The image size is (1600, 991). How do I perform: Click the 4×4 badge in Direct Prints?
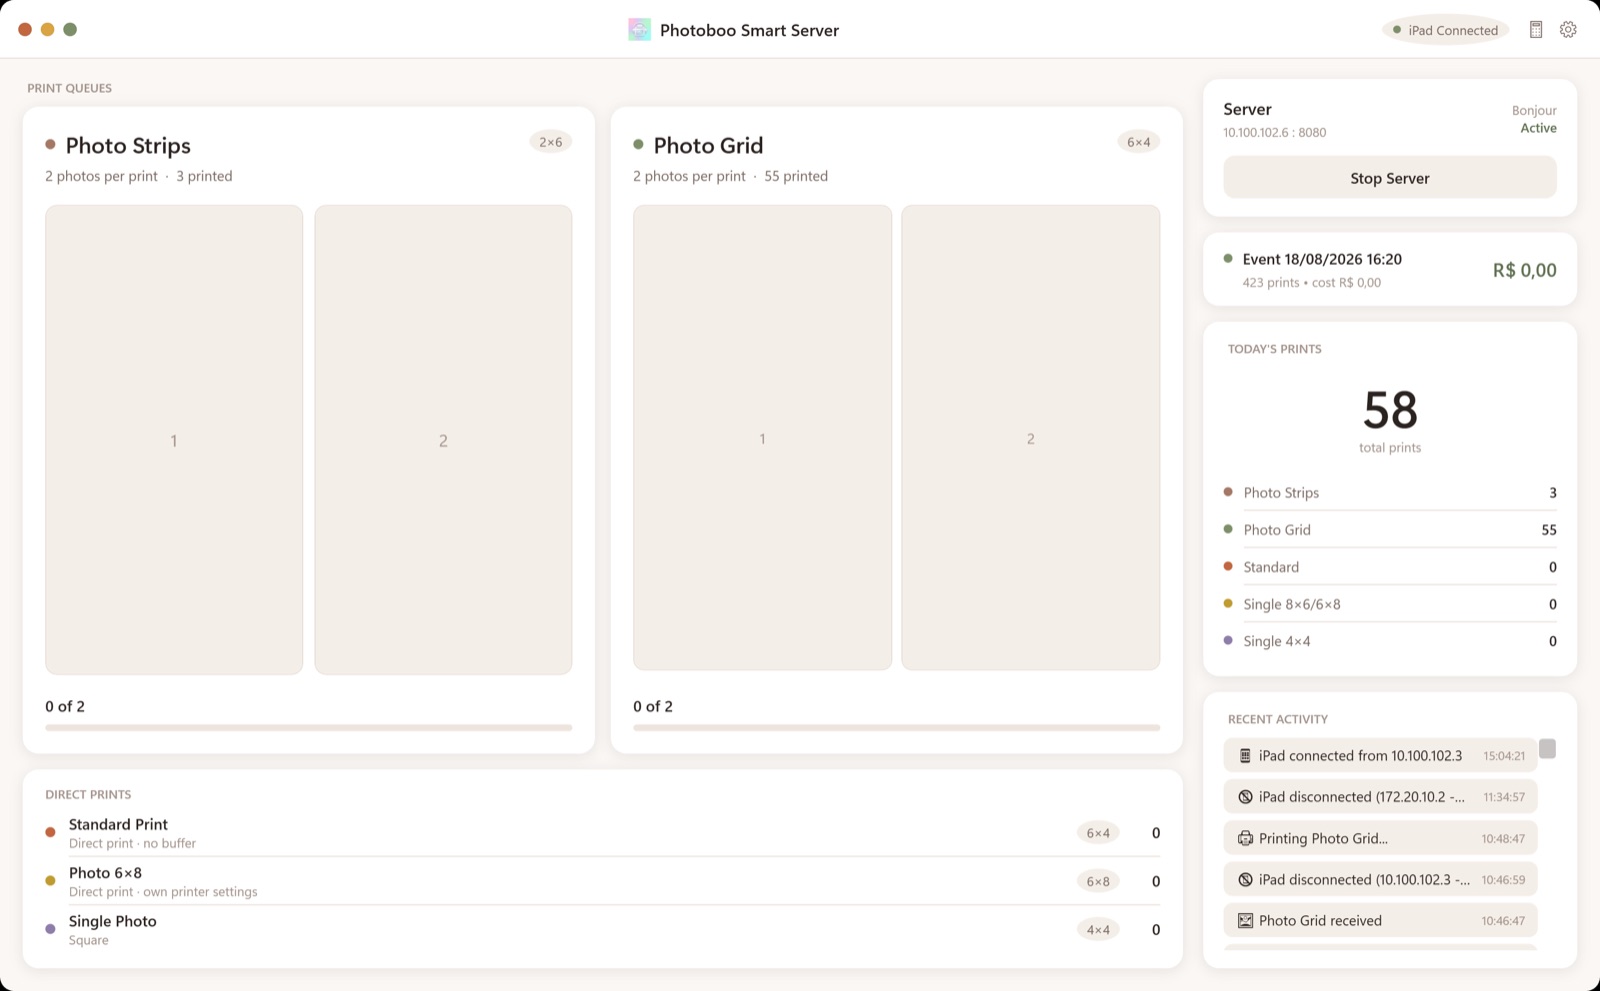tap(1098, 930)
